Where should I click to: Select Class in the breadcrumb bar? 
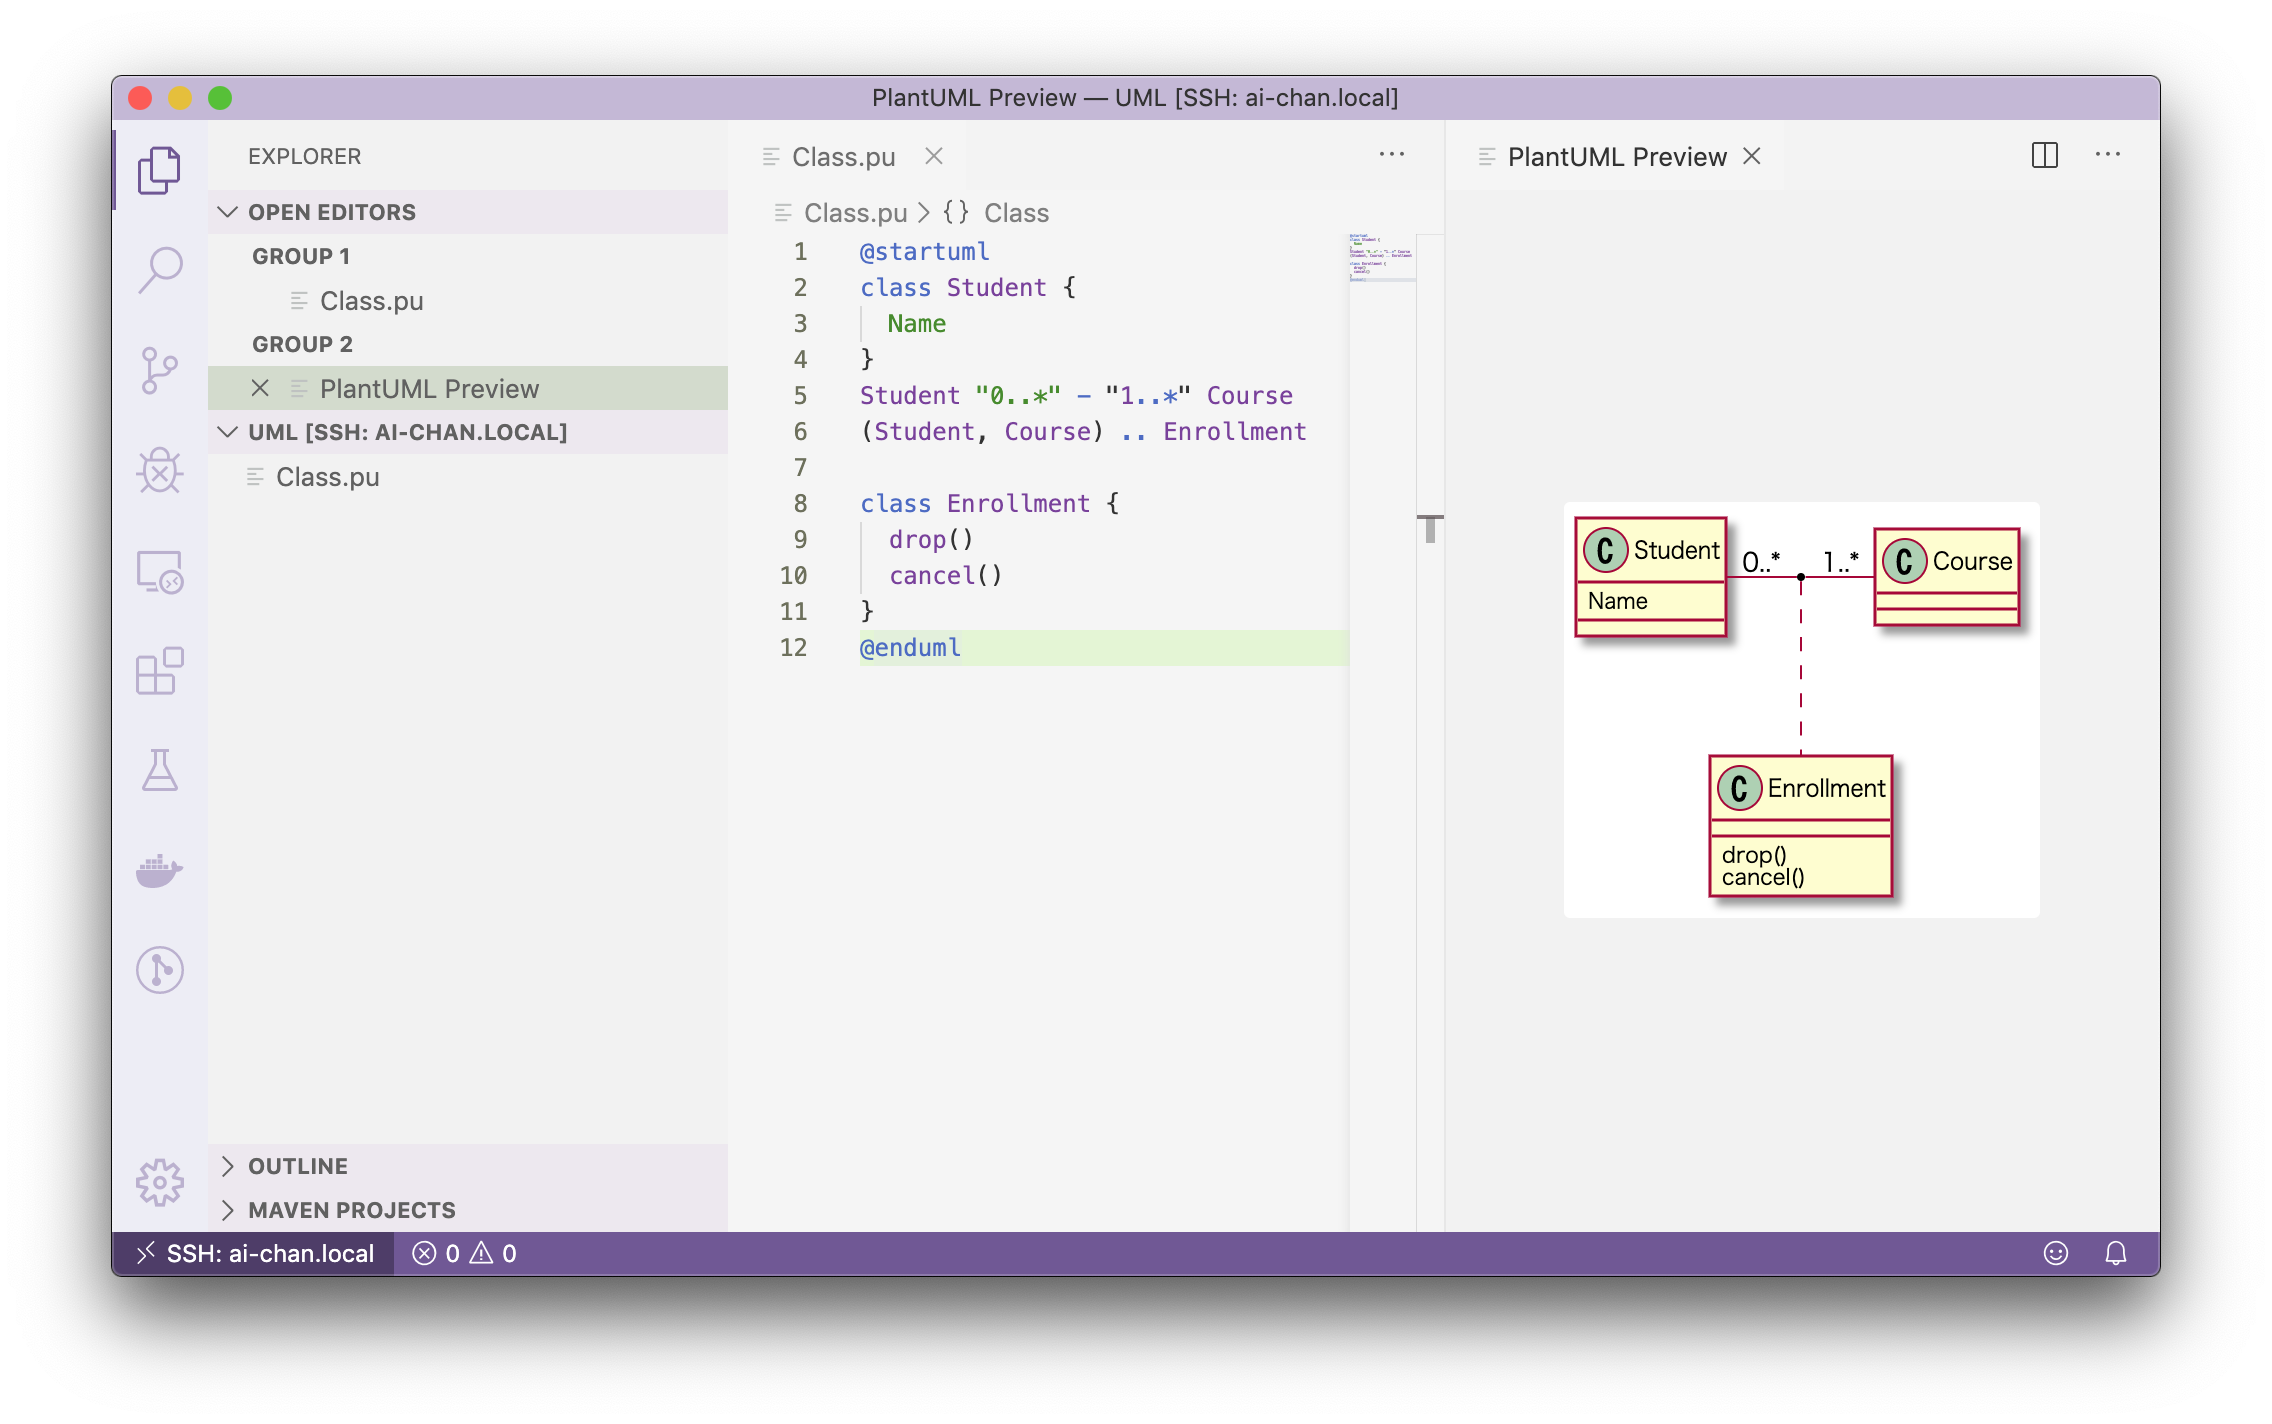point(1016,212)
